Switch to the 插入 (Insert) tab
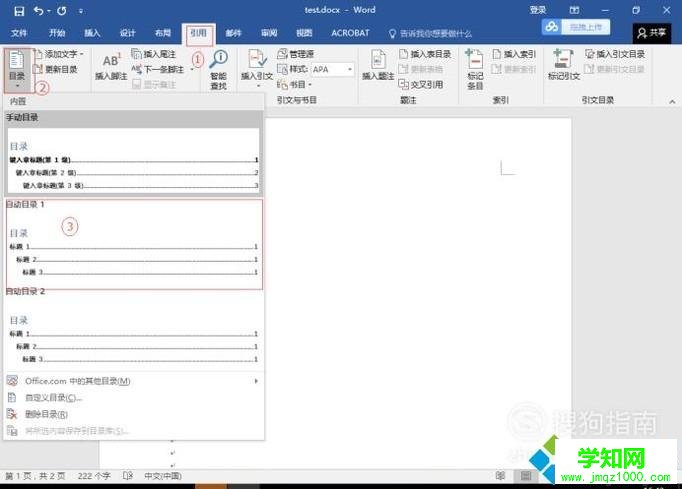The image size is (682, 489). pos(92,33)
